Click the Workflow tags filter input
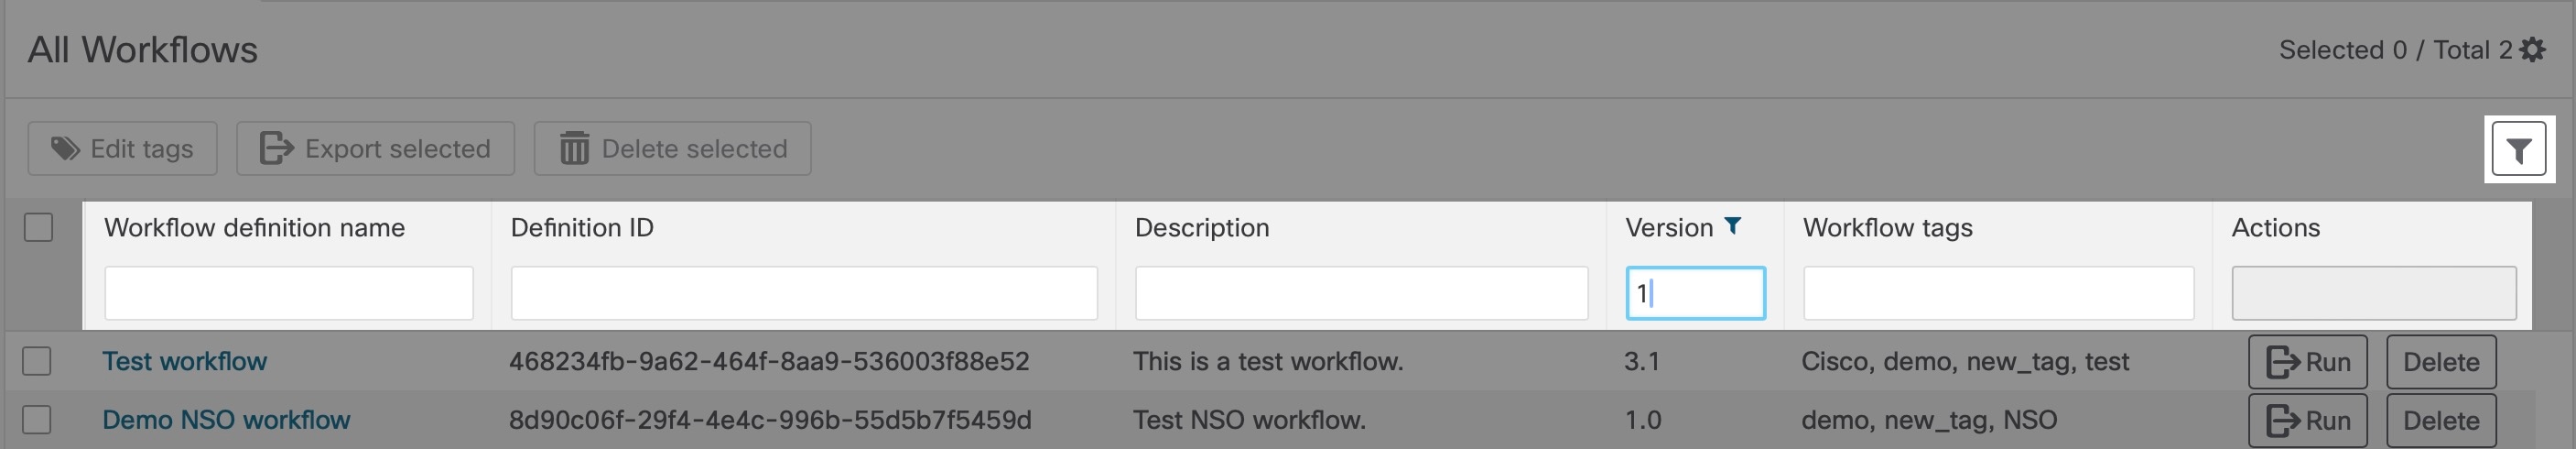The image size is (2576, 449). point(1997,293)
